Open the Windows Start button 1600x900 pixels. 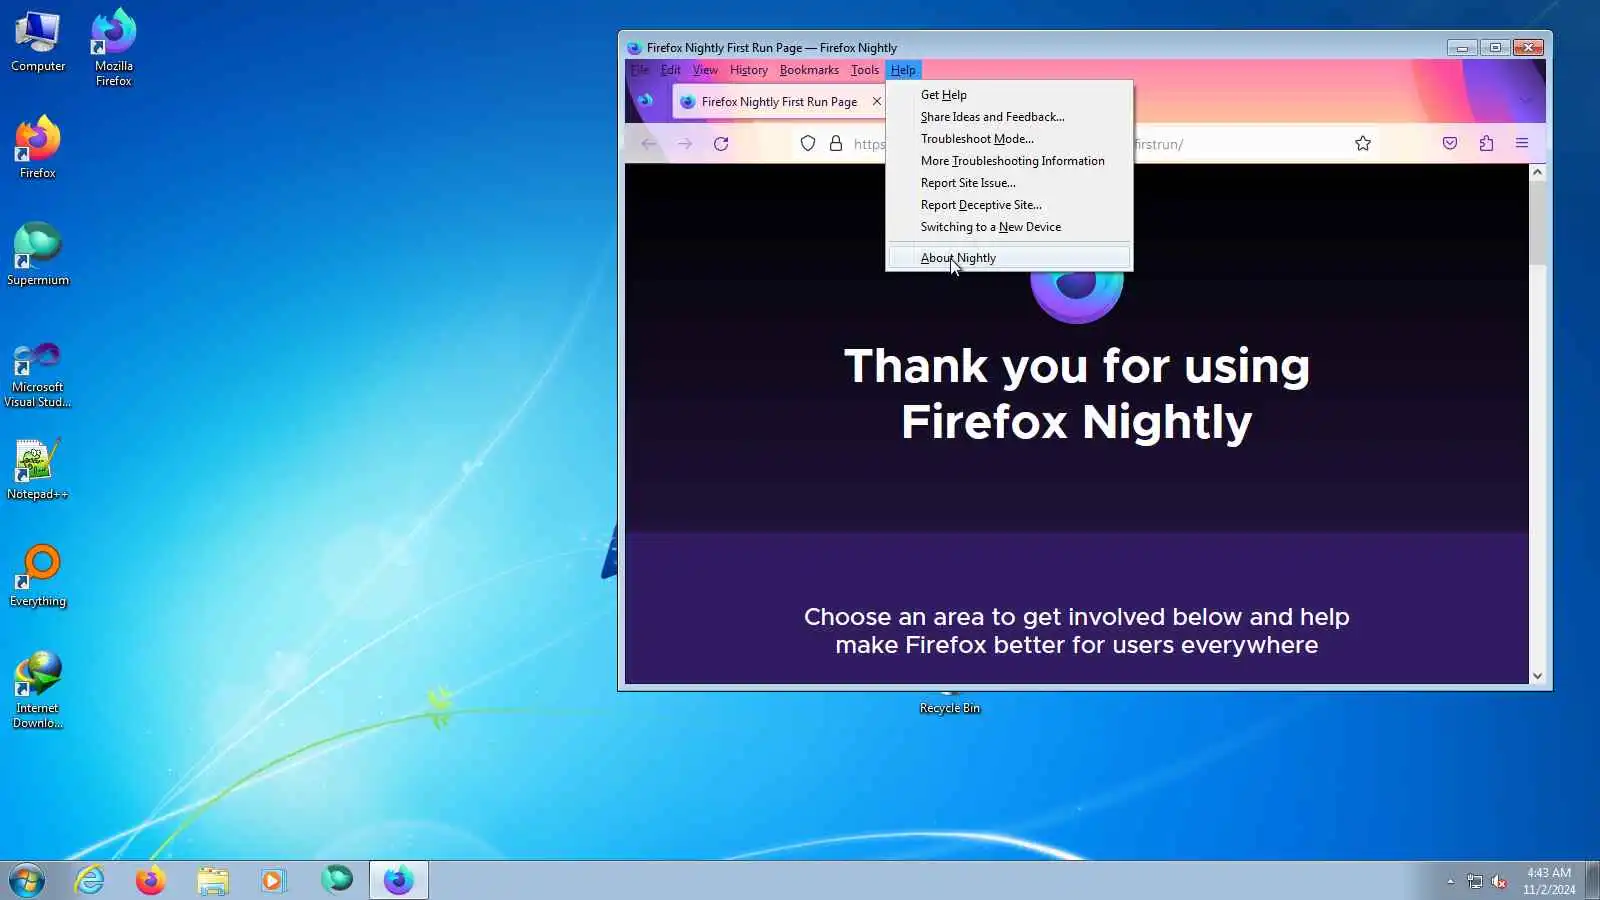point(27,881)
